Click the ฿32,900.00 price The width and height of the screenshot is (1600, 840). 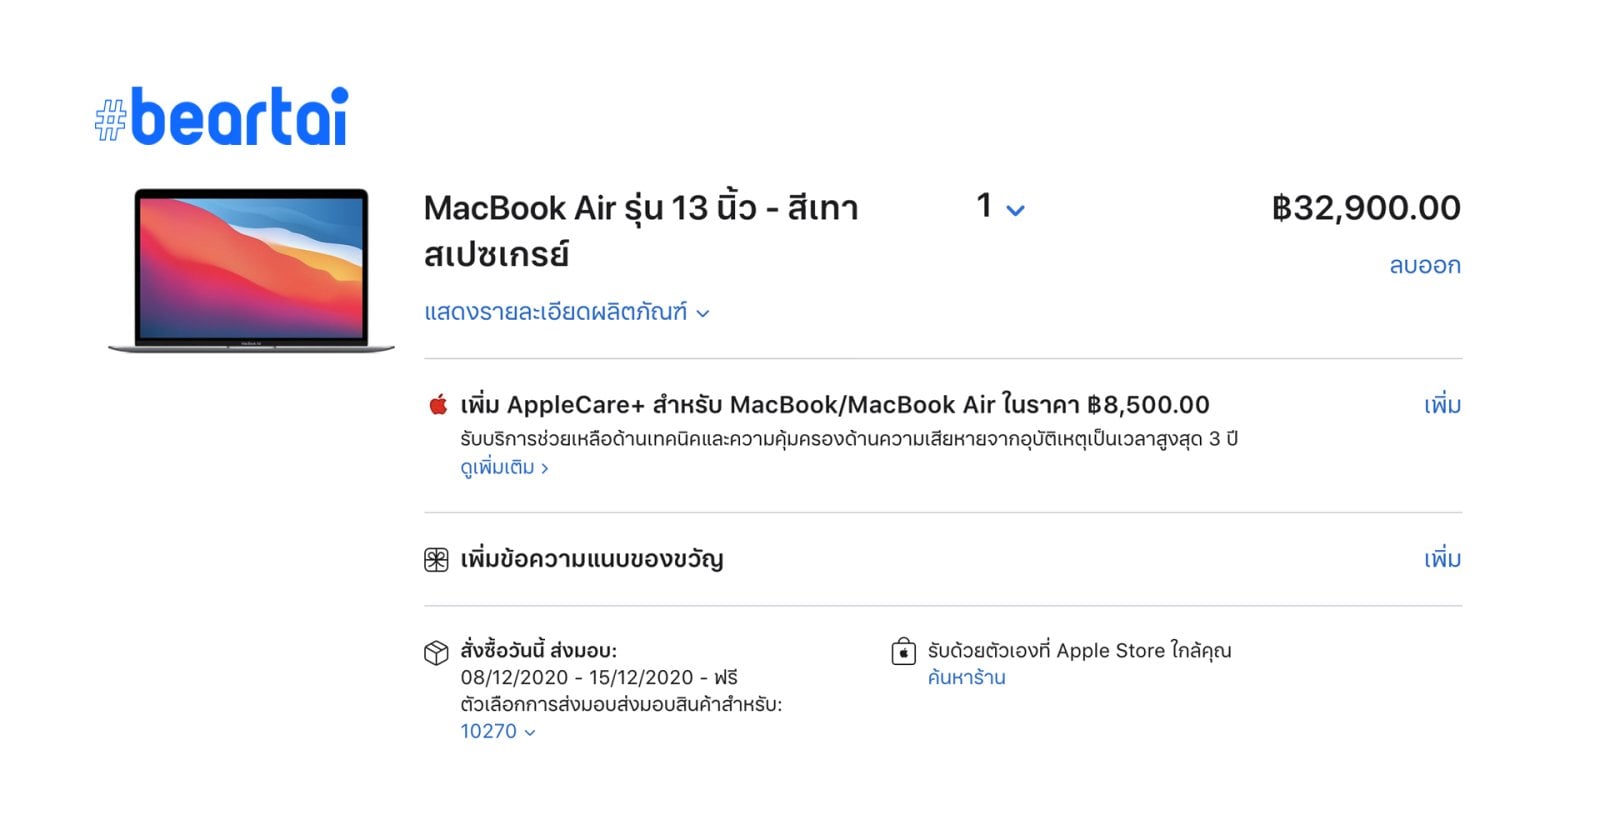[x=1366, y=208]
